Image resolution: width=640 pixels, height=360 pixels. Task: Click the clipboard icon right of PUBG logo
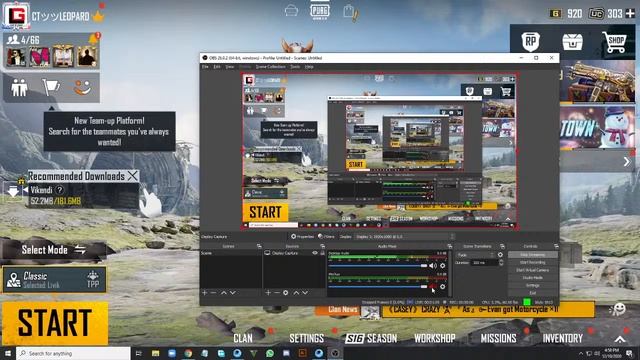click(x=350, y=11)
